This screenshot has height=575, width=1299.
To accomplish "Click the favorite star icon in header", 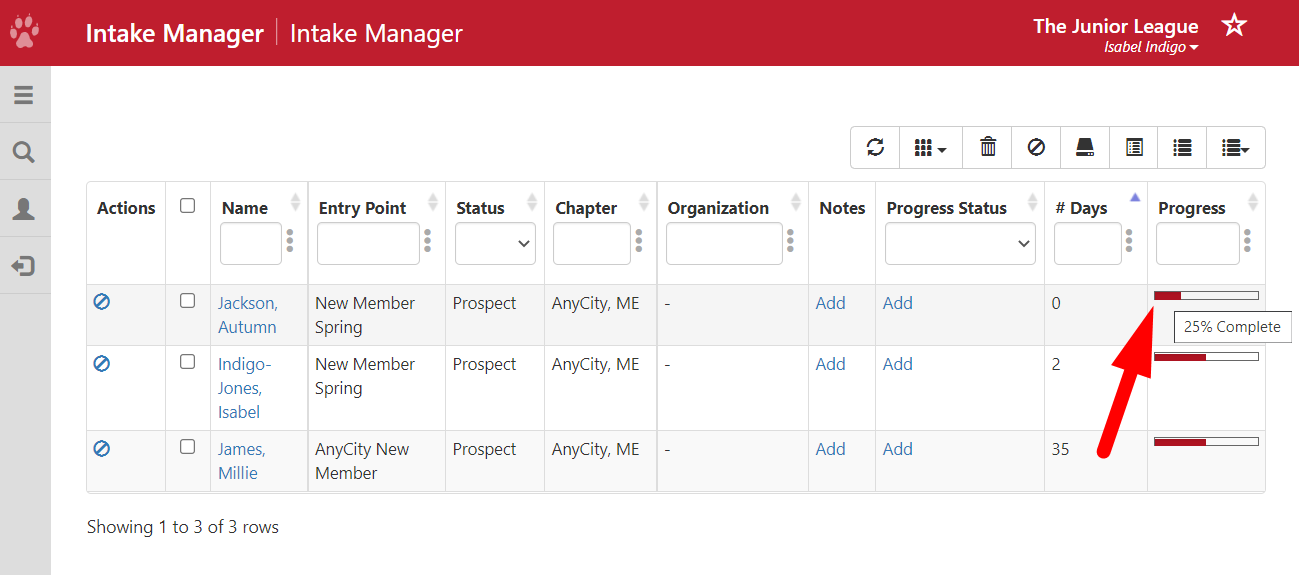I will tap(1234, 25).
